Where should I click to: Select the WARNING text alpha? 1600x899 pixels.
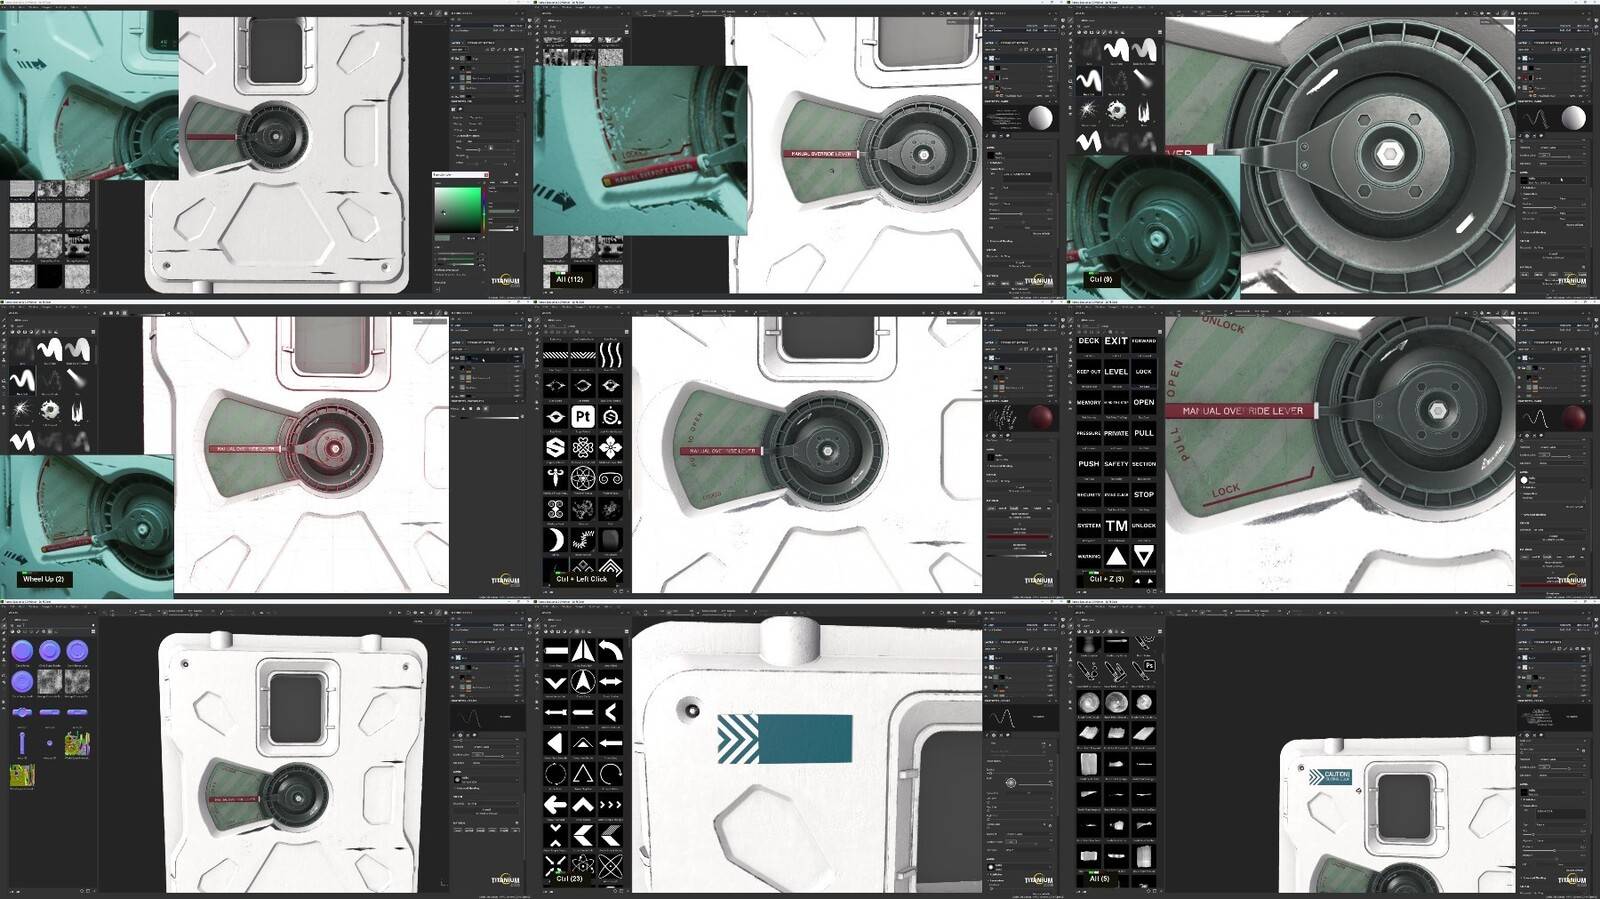pos(1089,556)
